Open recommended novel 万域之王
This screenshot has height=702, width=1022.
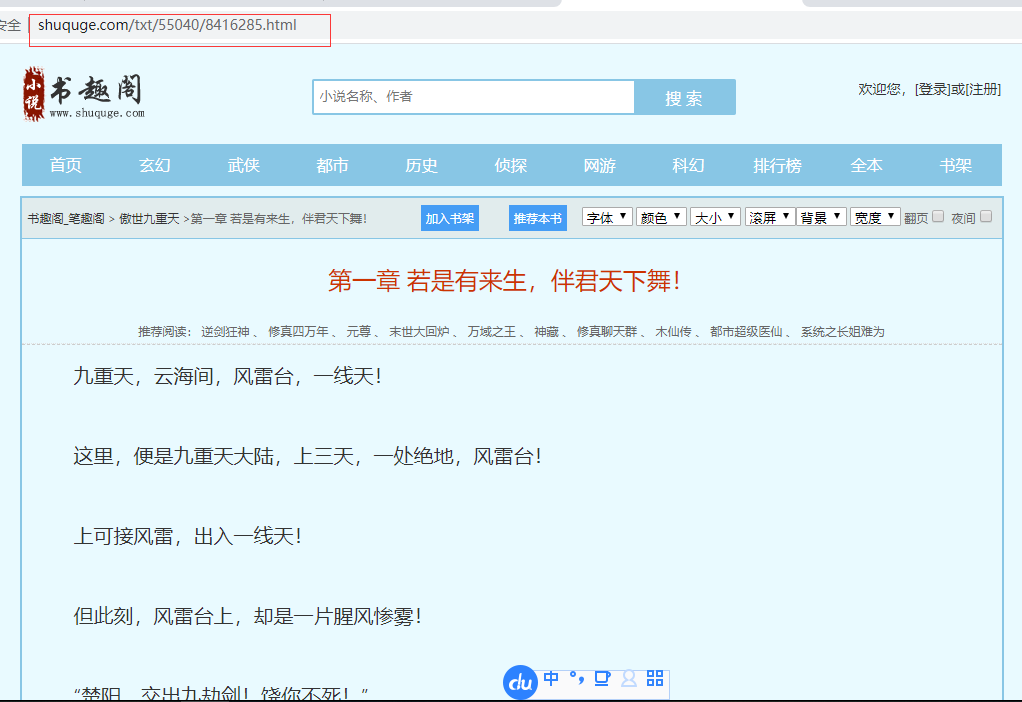(x=492, y=332)
